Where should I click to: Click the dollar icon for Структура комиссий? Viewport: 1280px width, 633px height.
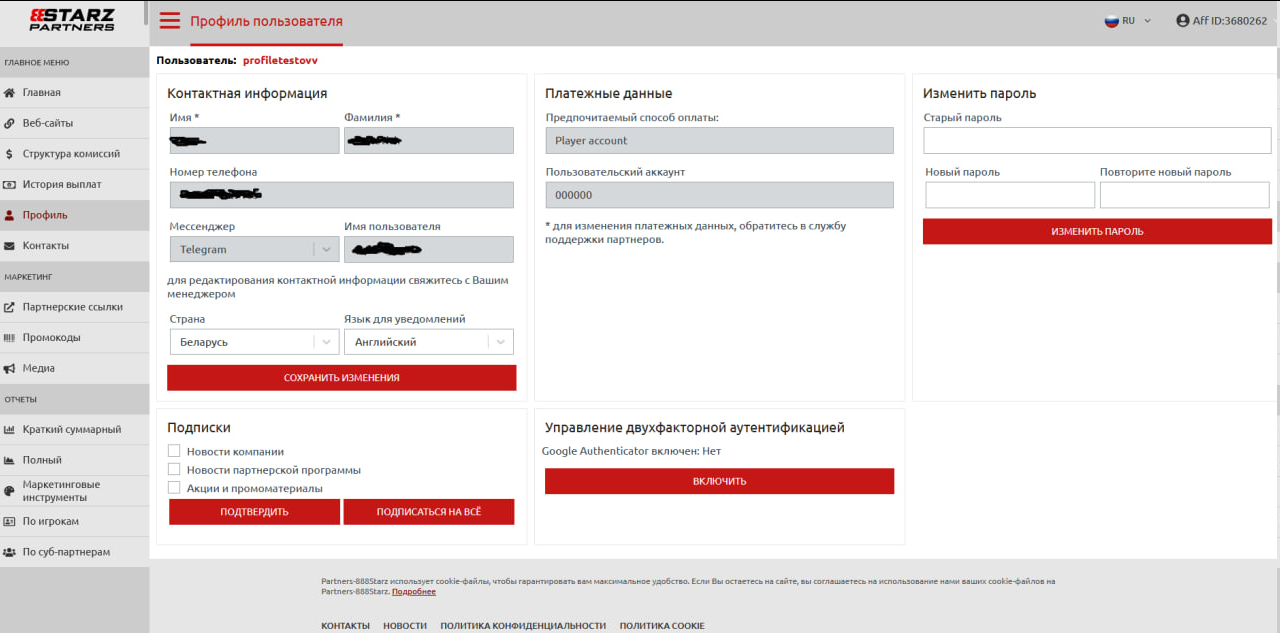pos(10,154)
